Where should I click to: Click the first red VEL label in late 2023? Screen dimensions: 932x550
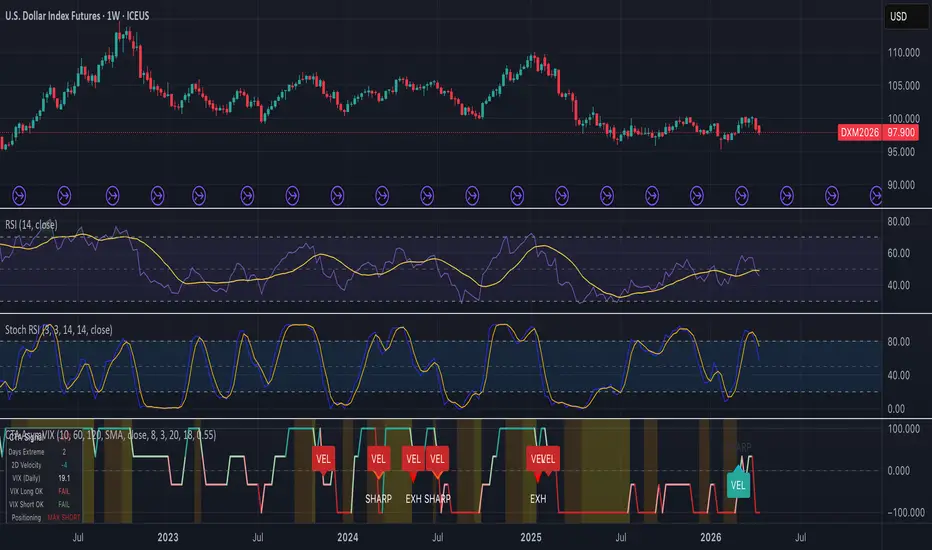tap(323, 460)
